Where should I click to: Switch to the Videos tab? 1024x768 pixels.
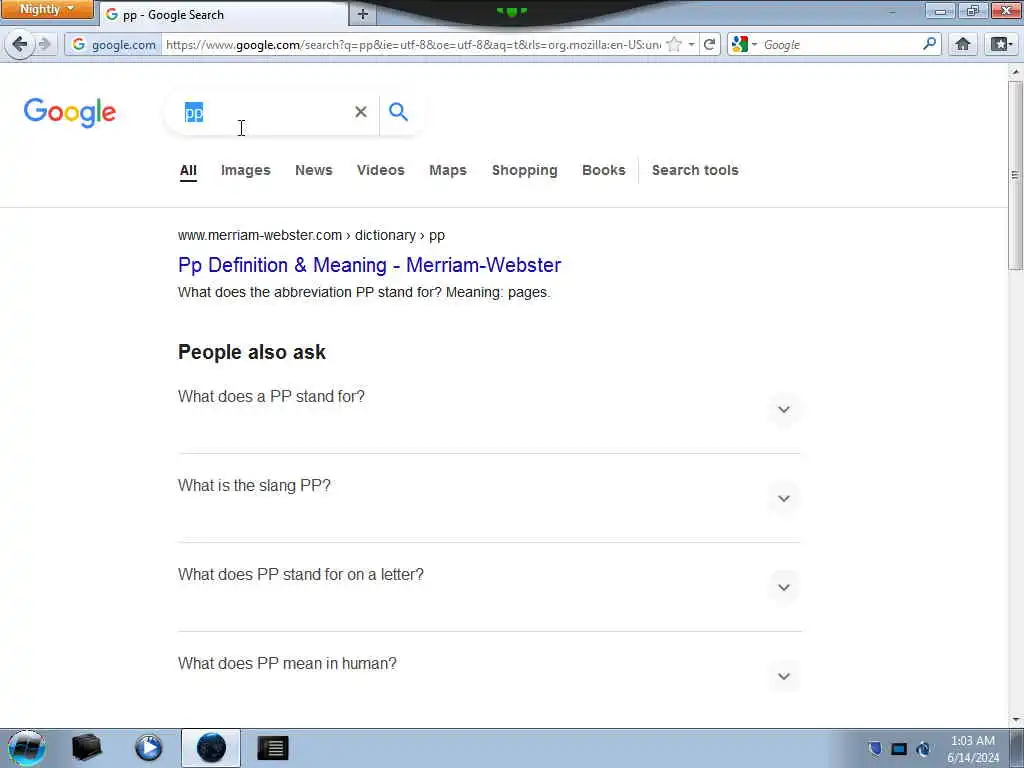coord(381,170)
